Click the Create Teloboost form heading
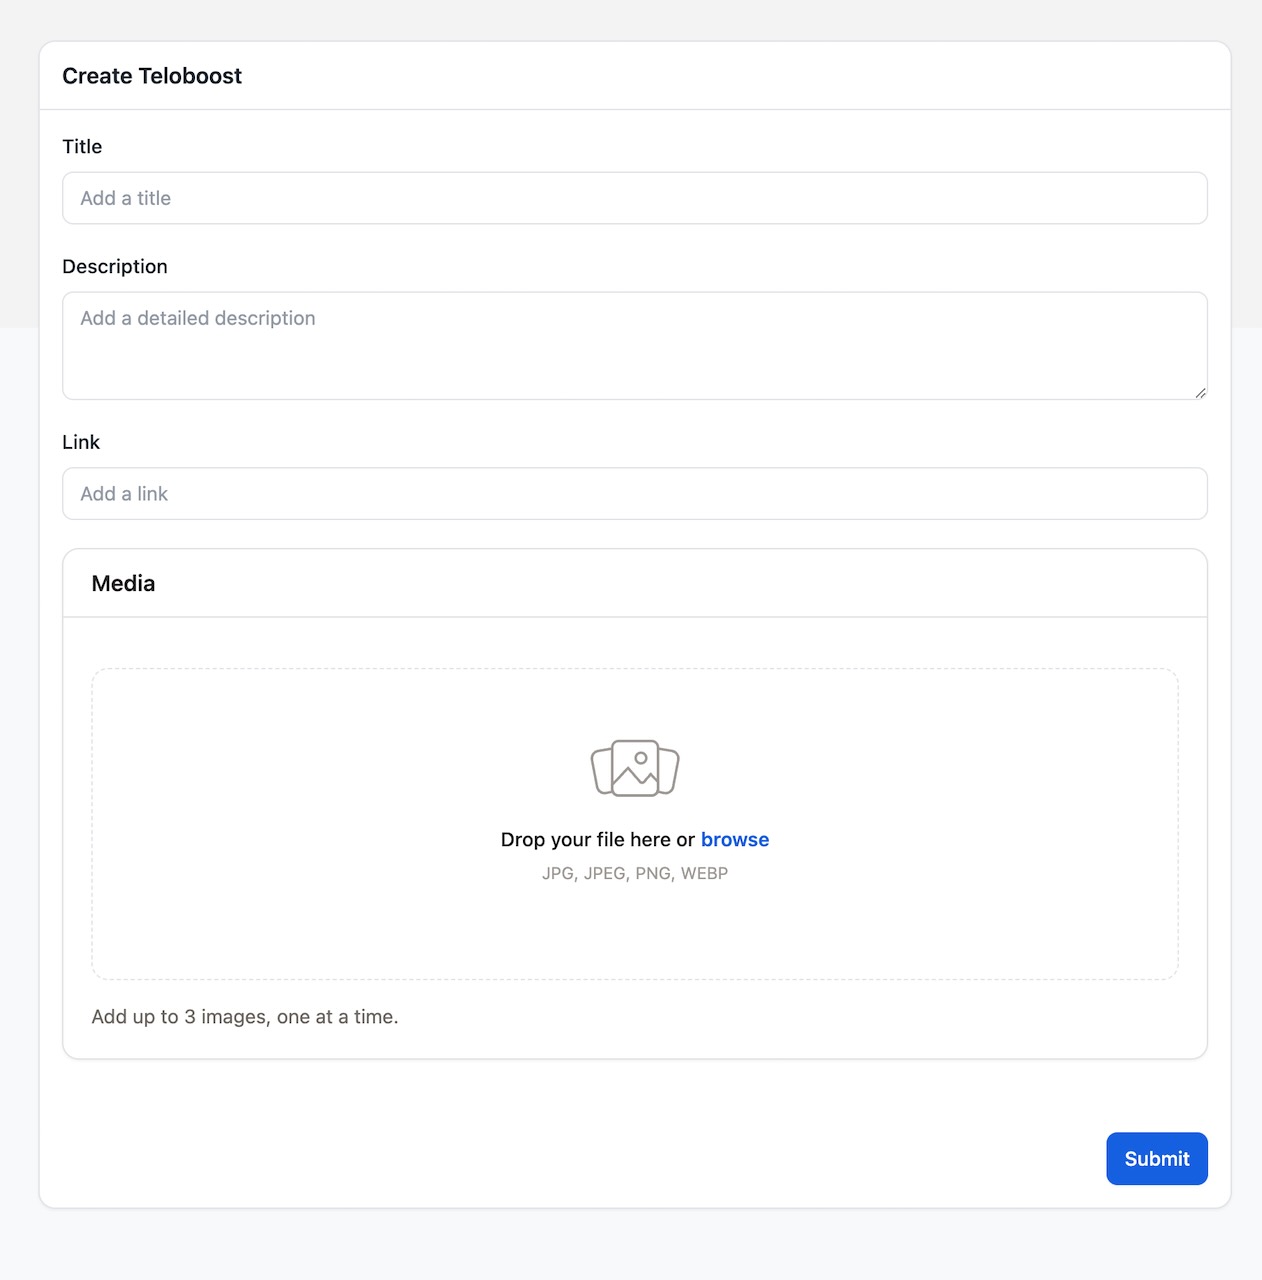This screenshot has height=1280, width=1262. tap(152, 76)
